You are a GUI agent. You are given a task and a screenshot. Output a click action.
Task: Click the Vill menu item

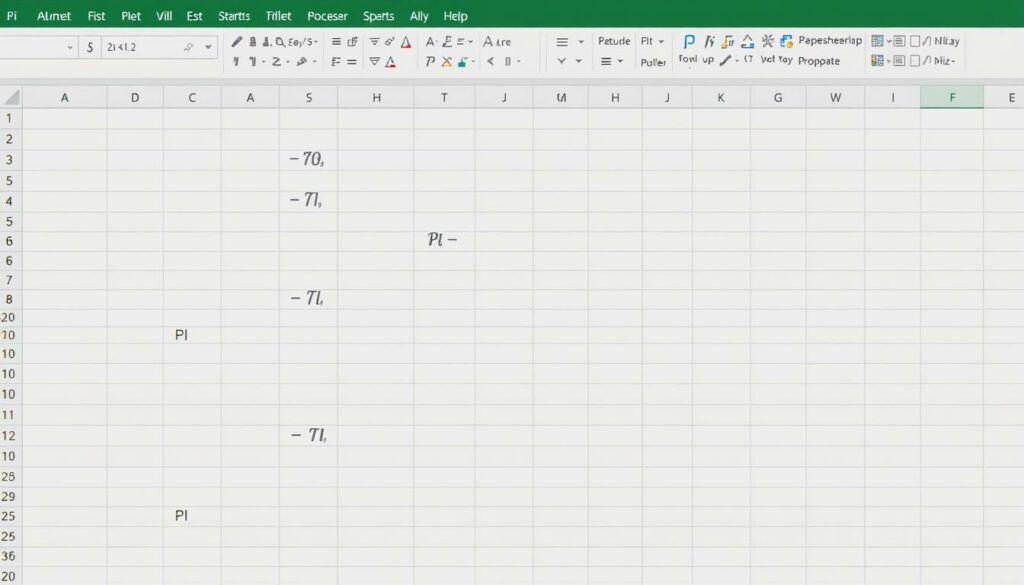pos(164,16)
